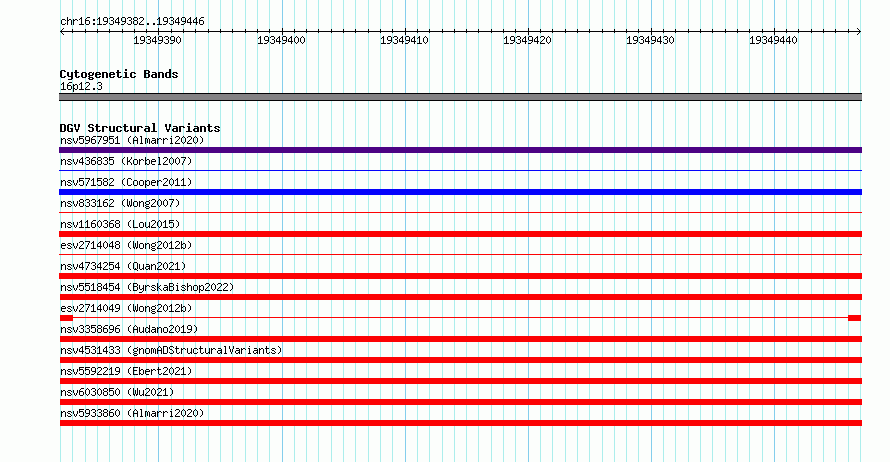
Task: Select the red nsv1160368 variant bar
Action: (x=460, y=234)
